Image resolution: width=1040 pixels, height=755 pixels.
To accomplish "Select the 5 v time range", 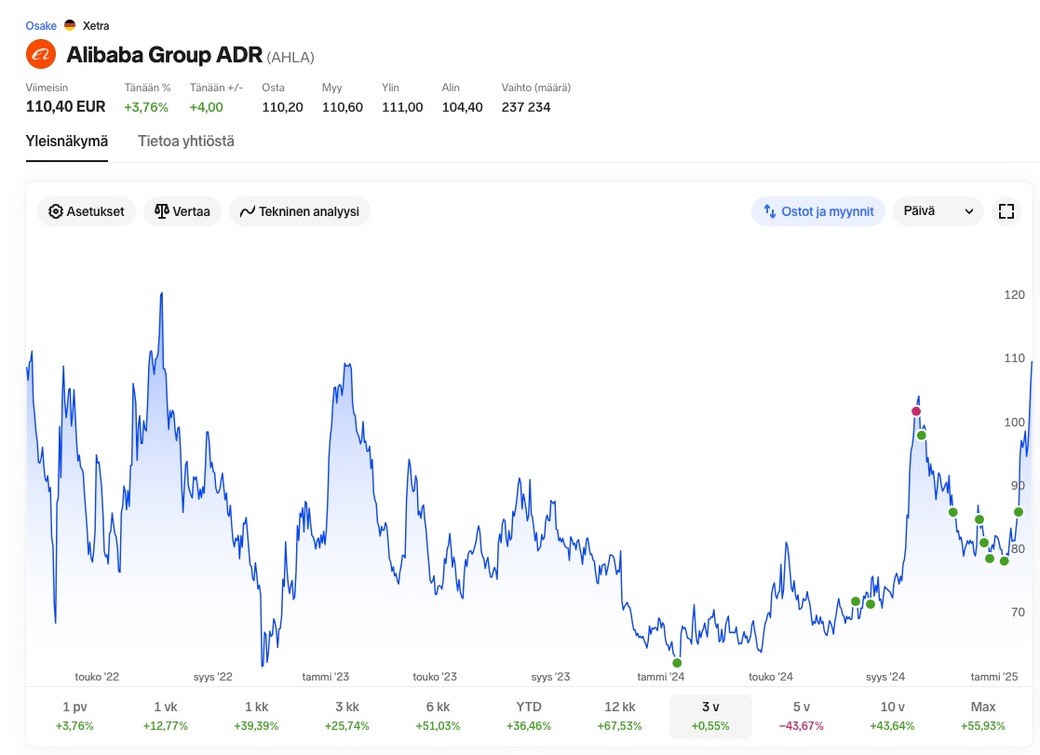I will point(801,716).
